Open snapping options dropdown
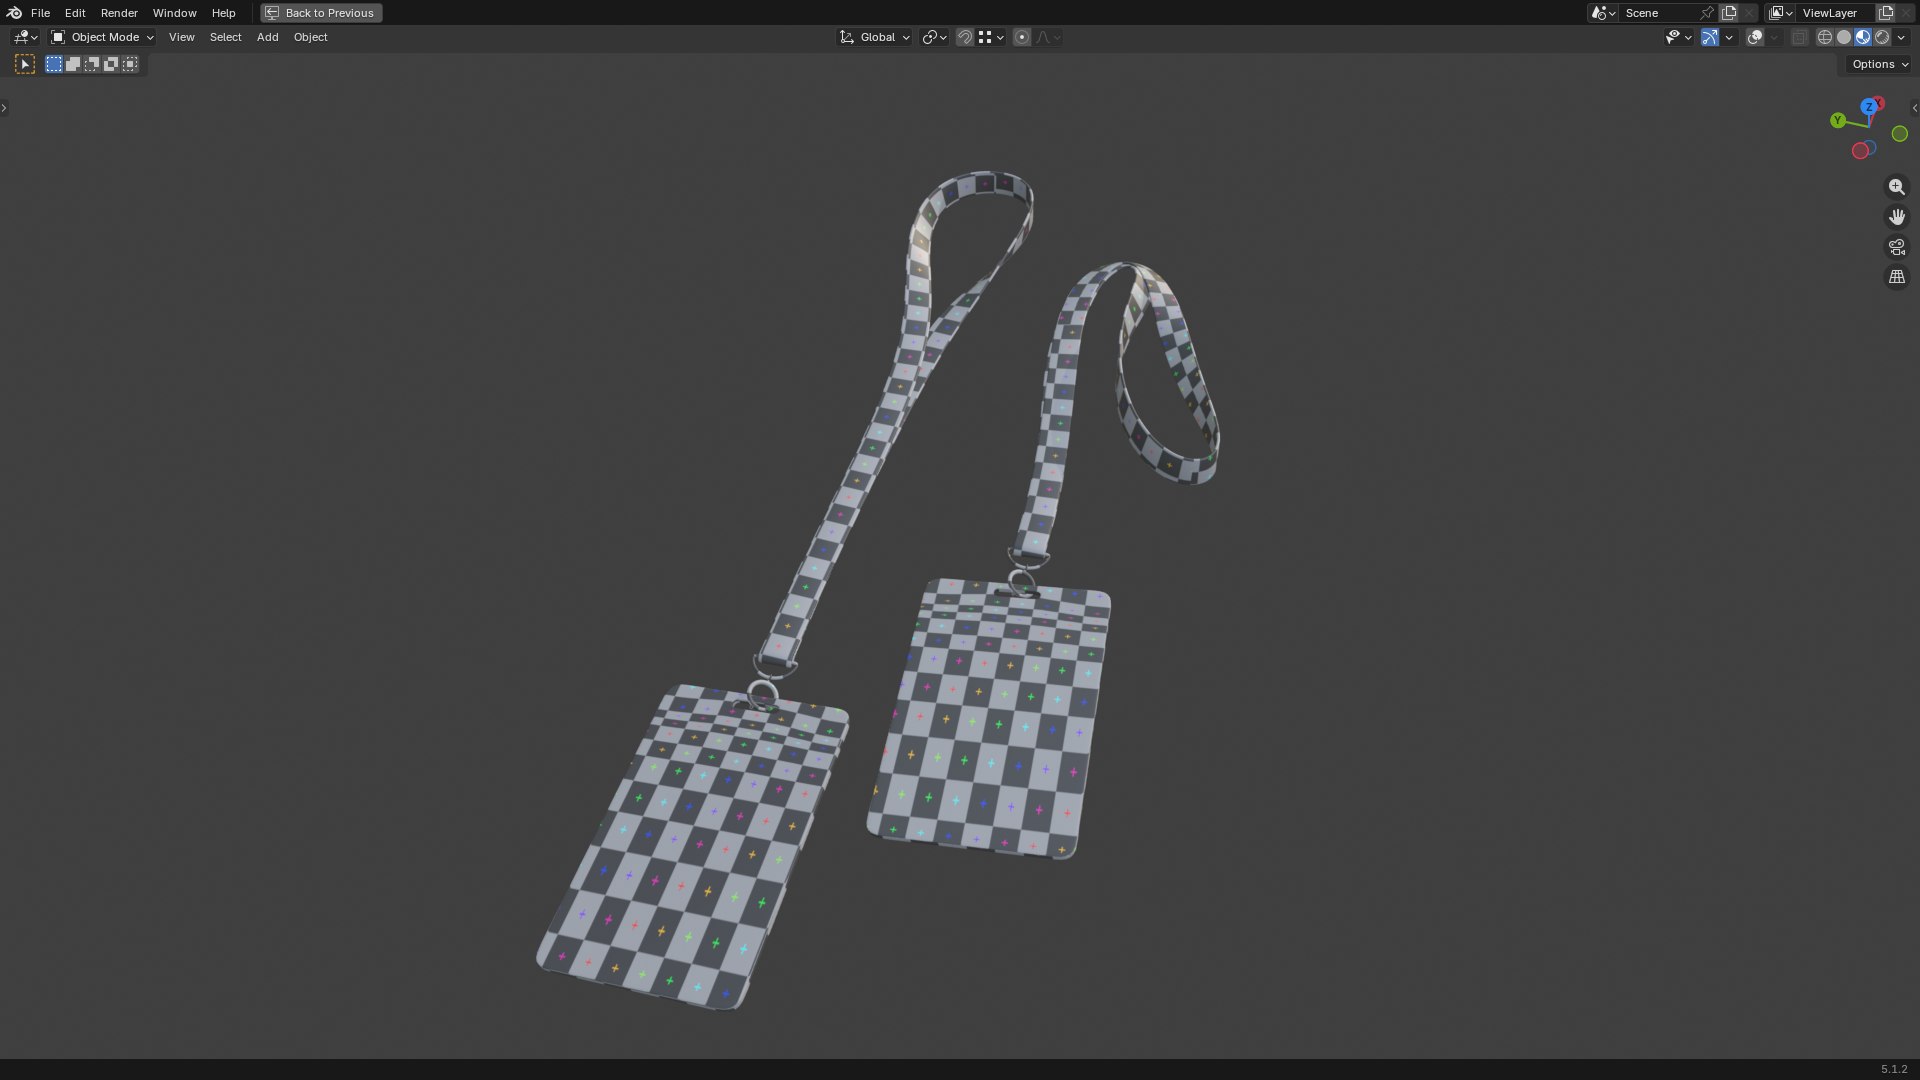The image size is (1920, 1080). (x=991, y=37)
